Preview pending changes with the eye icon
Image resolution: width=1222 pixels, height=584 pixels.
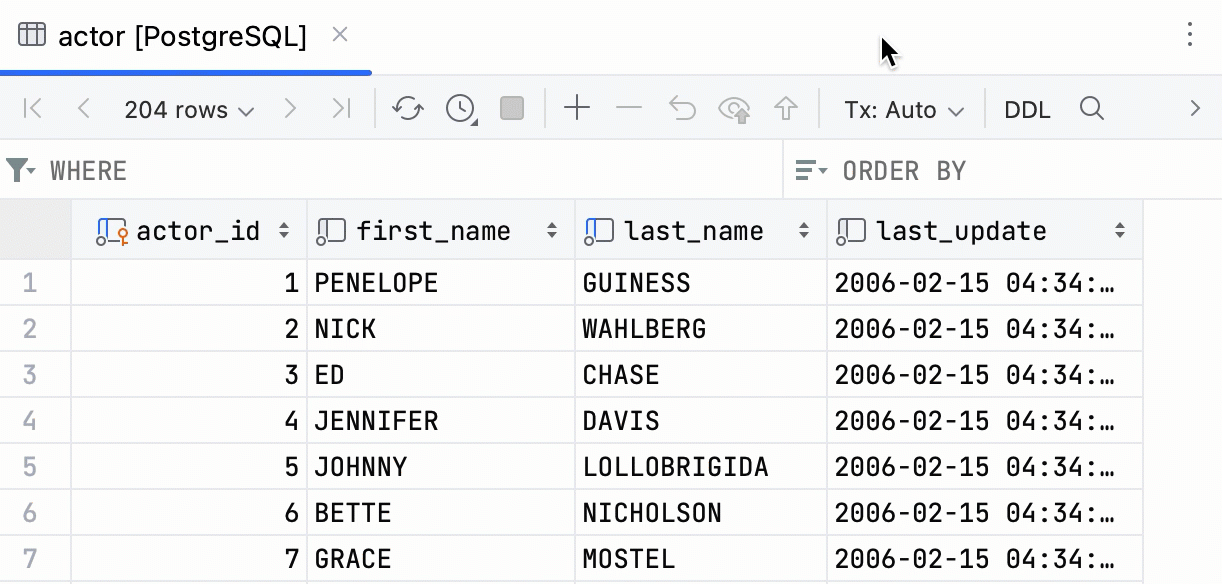(x=735, y=109)
